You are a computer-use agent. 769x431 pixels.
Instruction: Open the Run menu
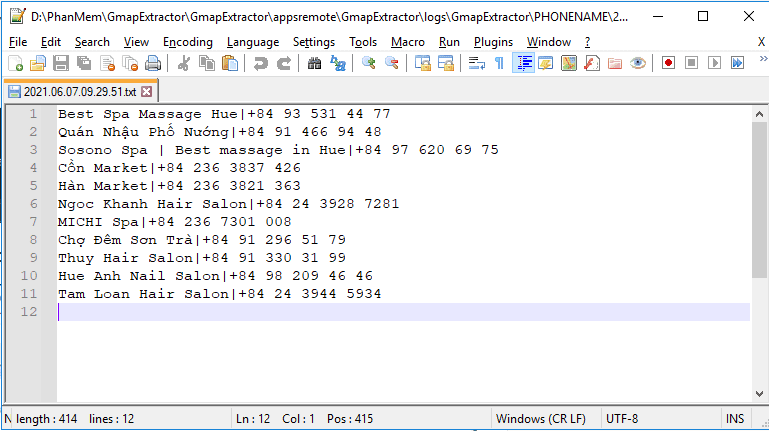point(449,42)
